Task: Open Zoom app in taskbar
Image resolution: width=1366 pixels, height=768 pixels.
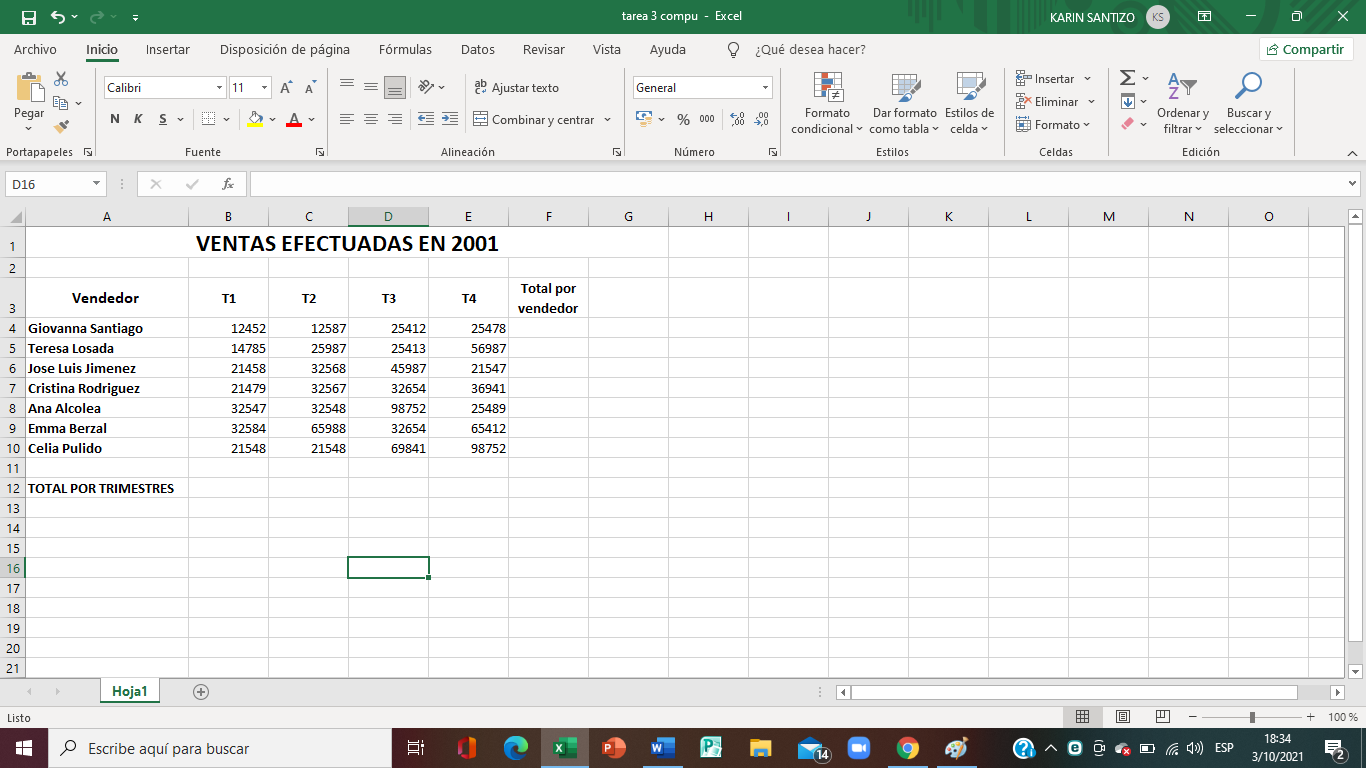Action: tap(858, 748)
